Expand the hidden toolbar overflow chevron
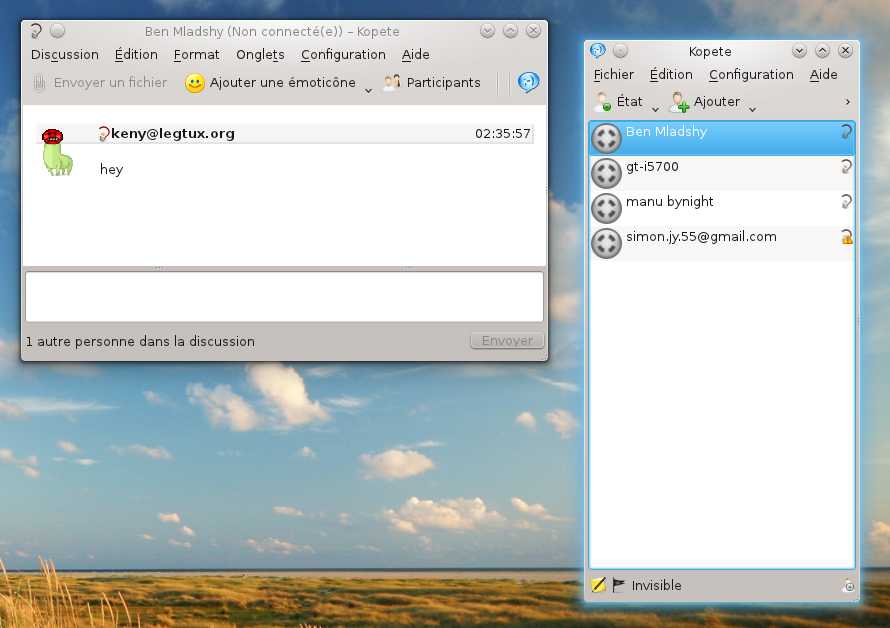 848,102
